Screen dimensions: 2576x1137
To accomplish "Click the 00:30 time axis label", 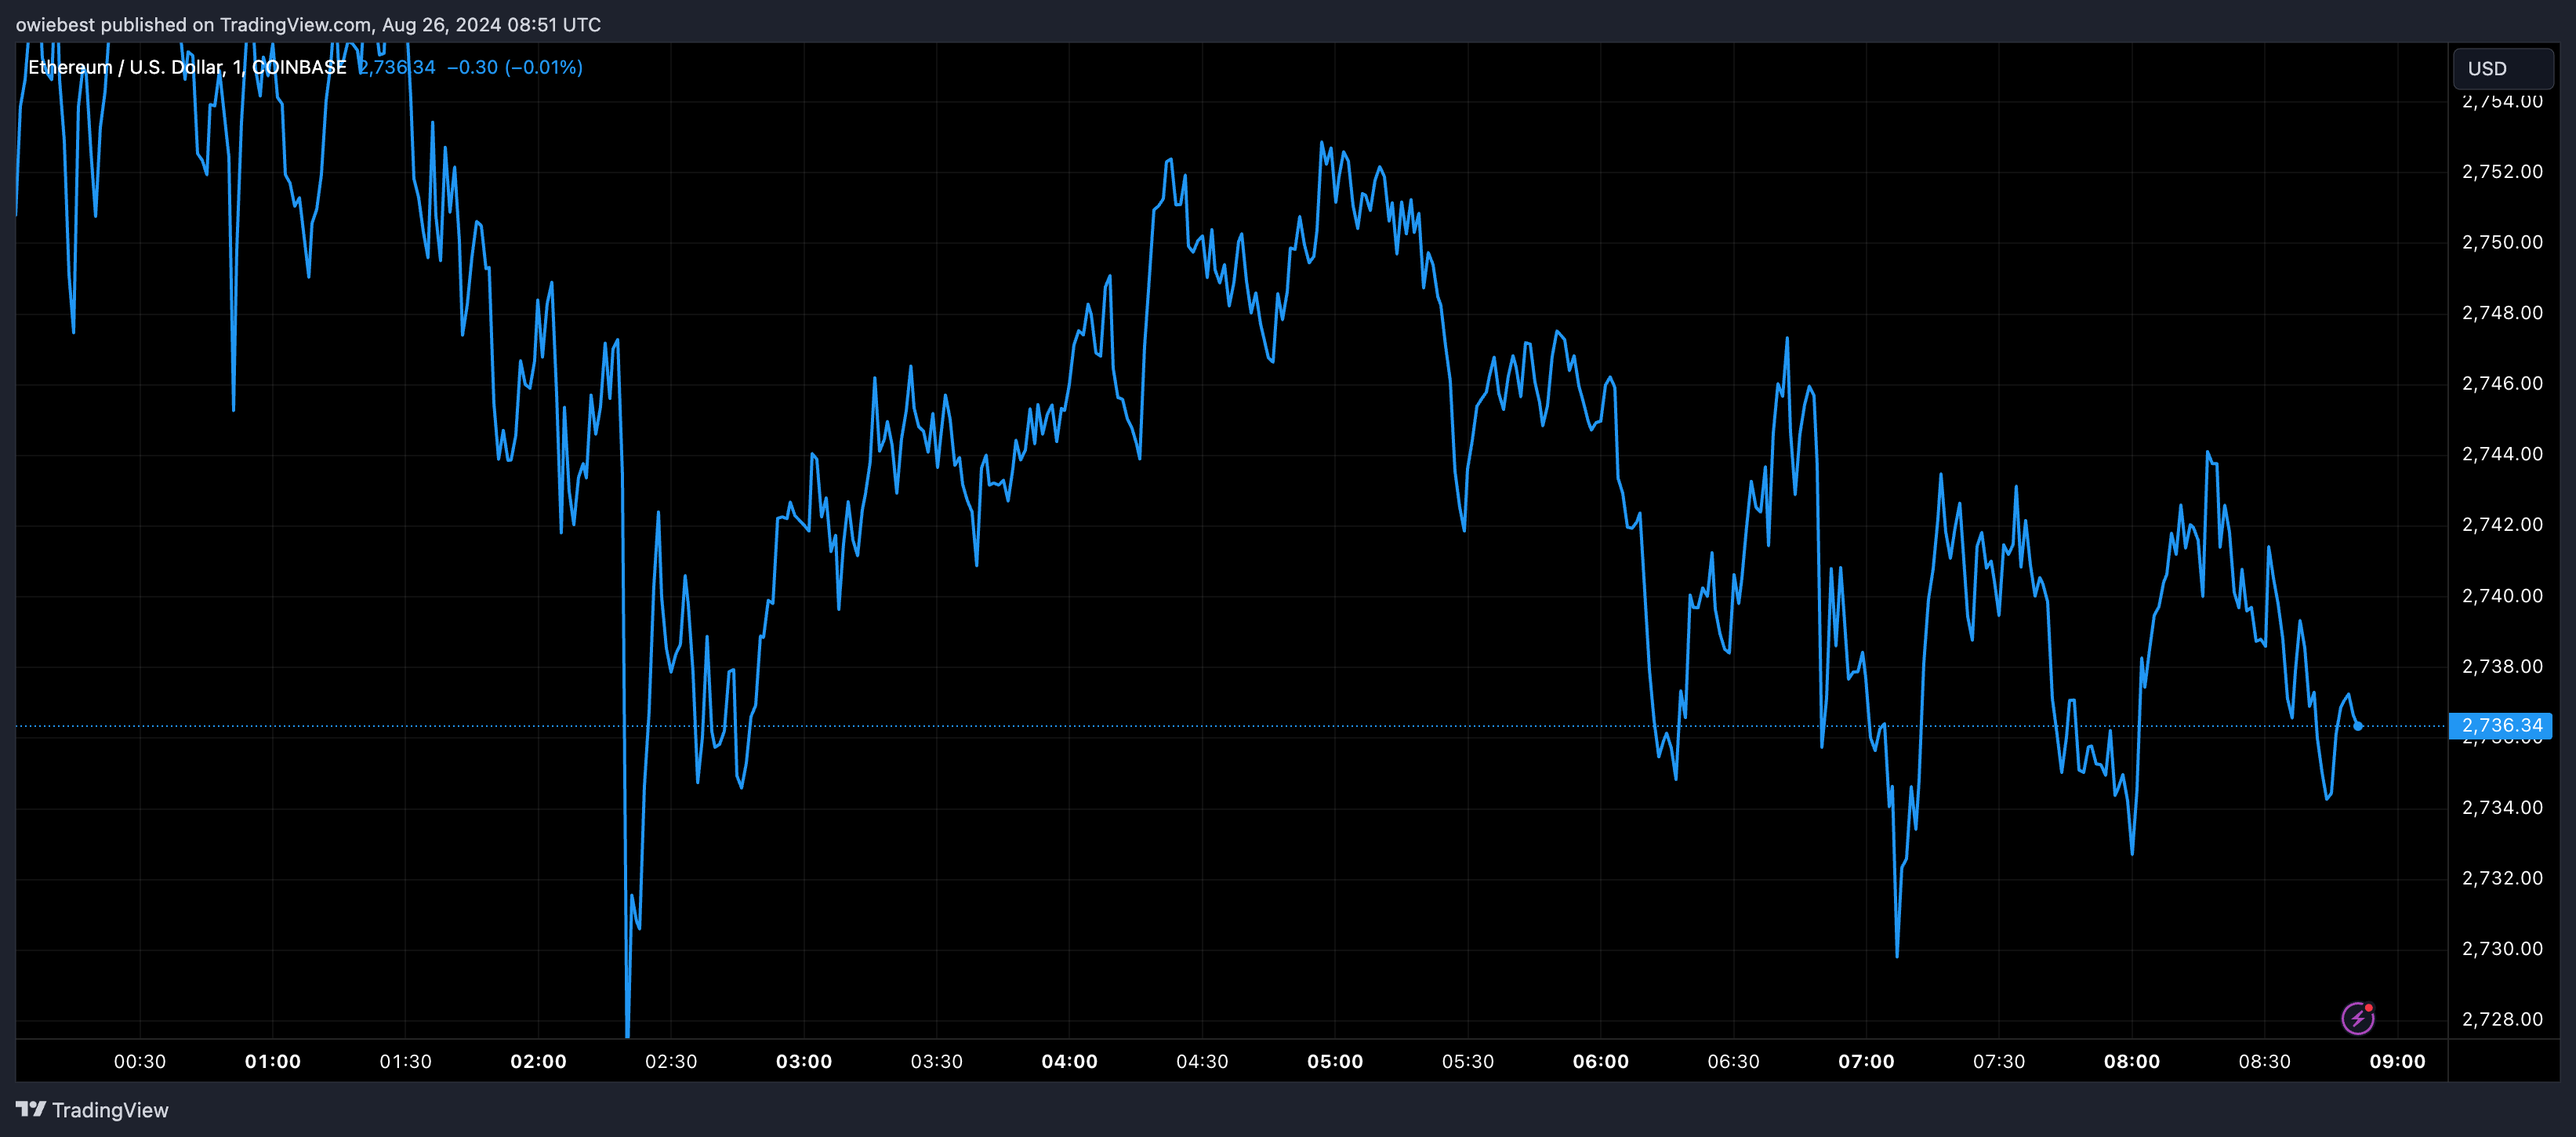I will pyautogui.click(x=140, y=1061).
